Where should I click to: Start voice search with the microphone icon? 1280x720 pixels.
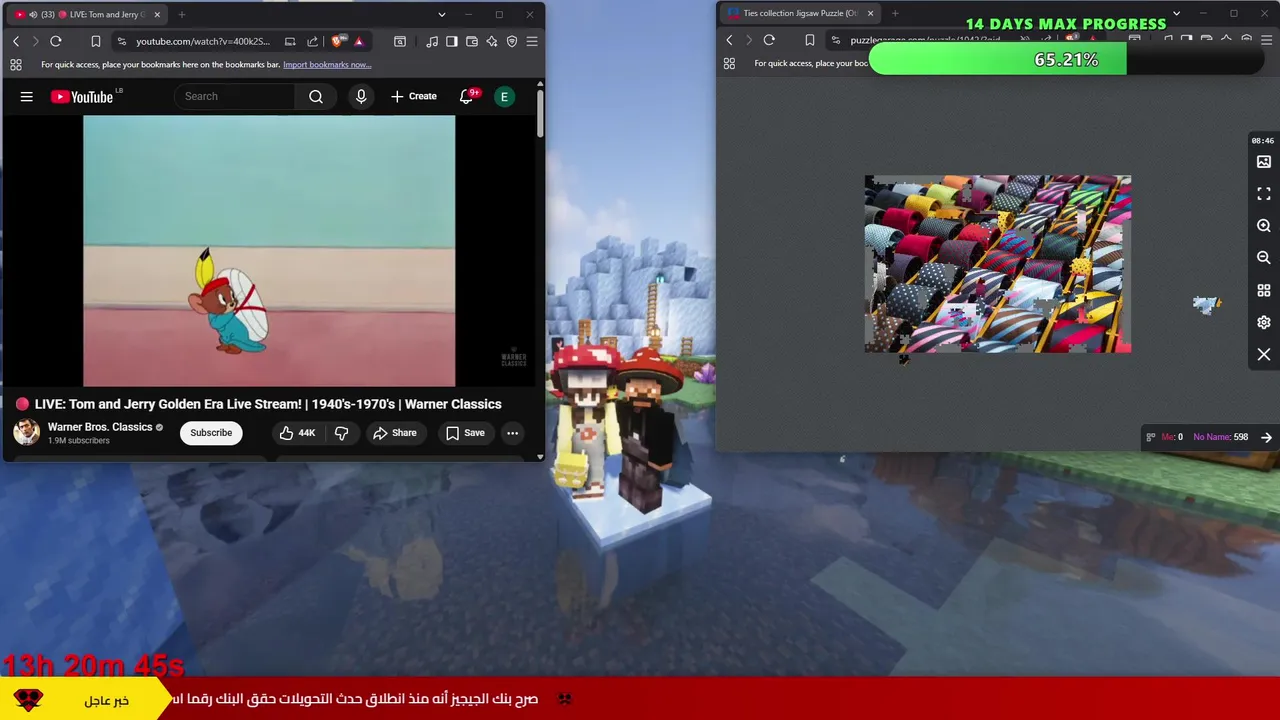(361, 97)
